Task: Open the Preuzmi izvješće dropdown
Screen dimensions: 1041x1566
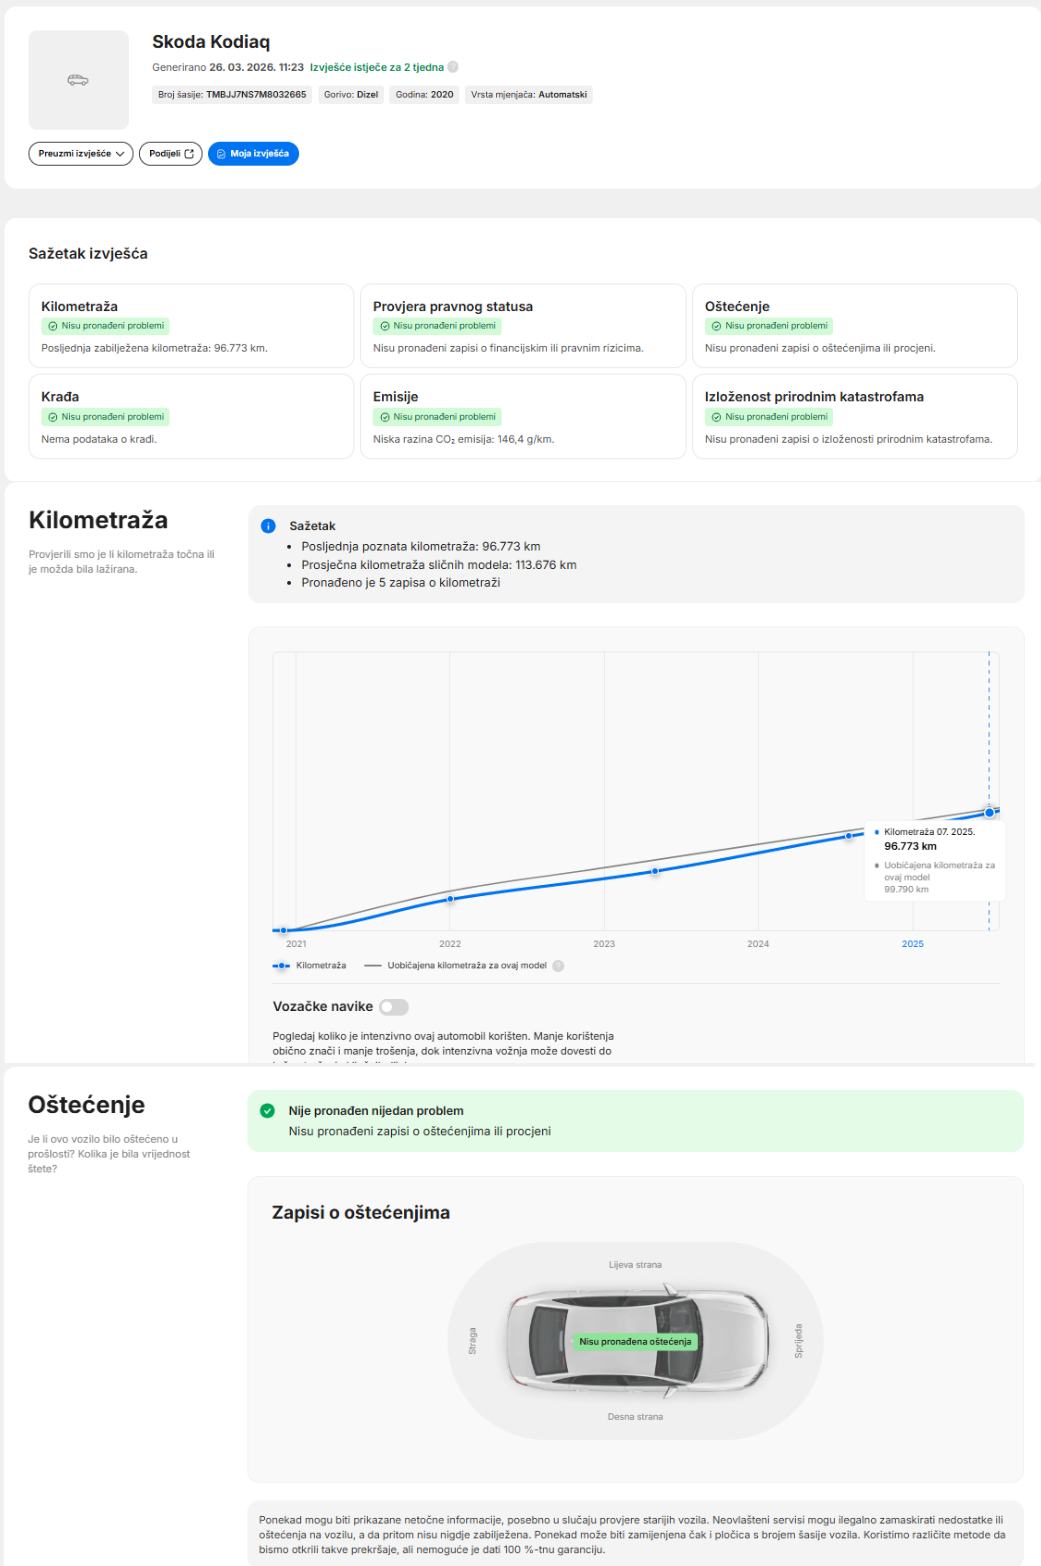Action: point(81,154)
